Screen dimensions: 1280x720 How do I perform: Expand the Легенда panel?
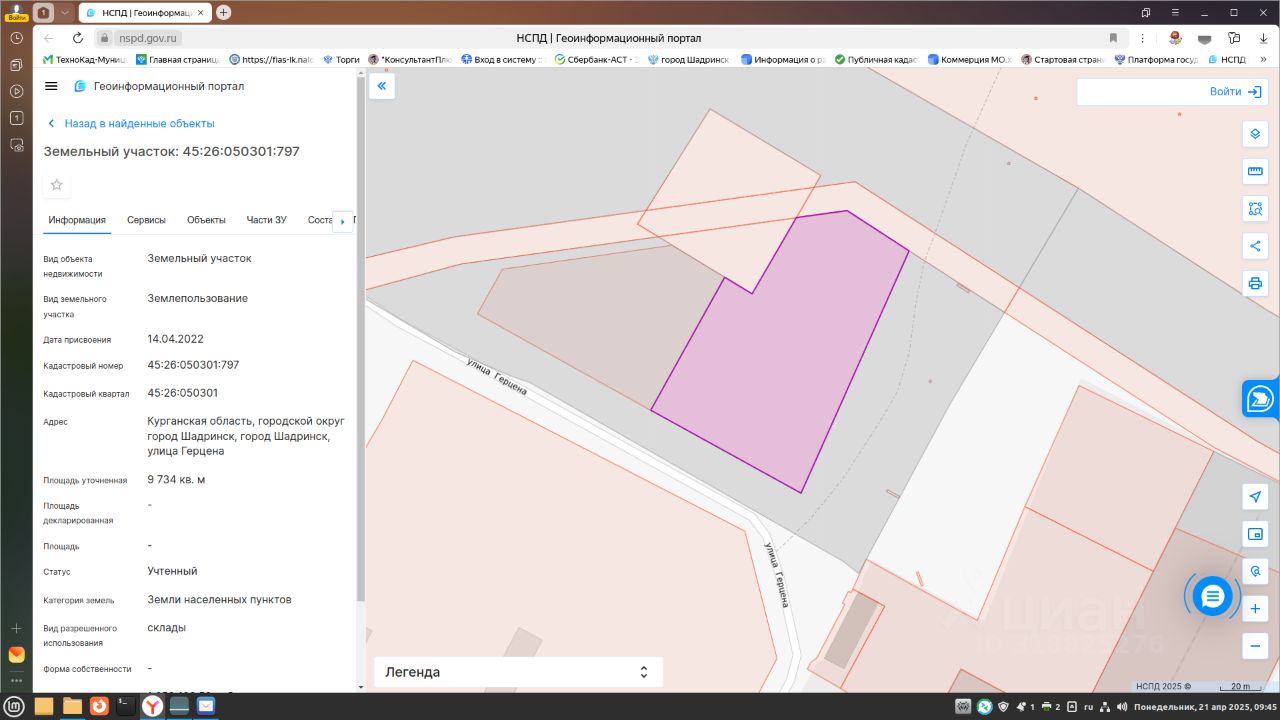click(518, 672)
